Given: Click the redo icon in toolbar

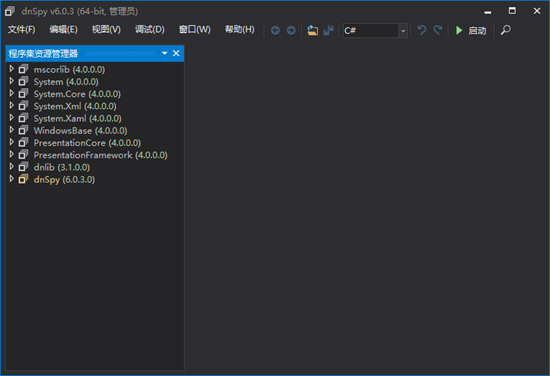Looking at the screenshot, I should [437, 30].
